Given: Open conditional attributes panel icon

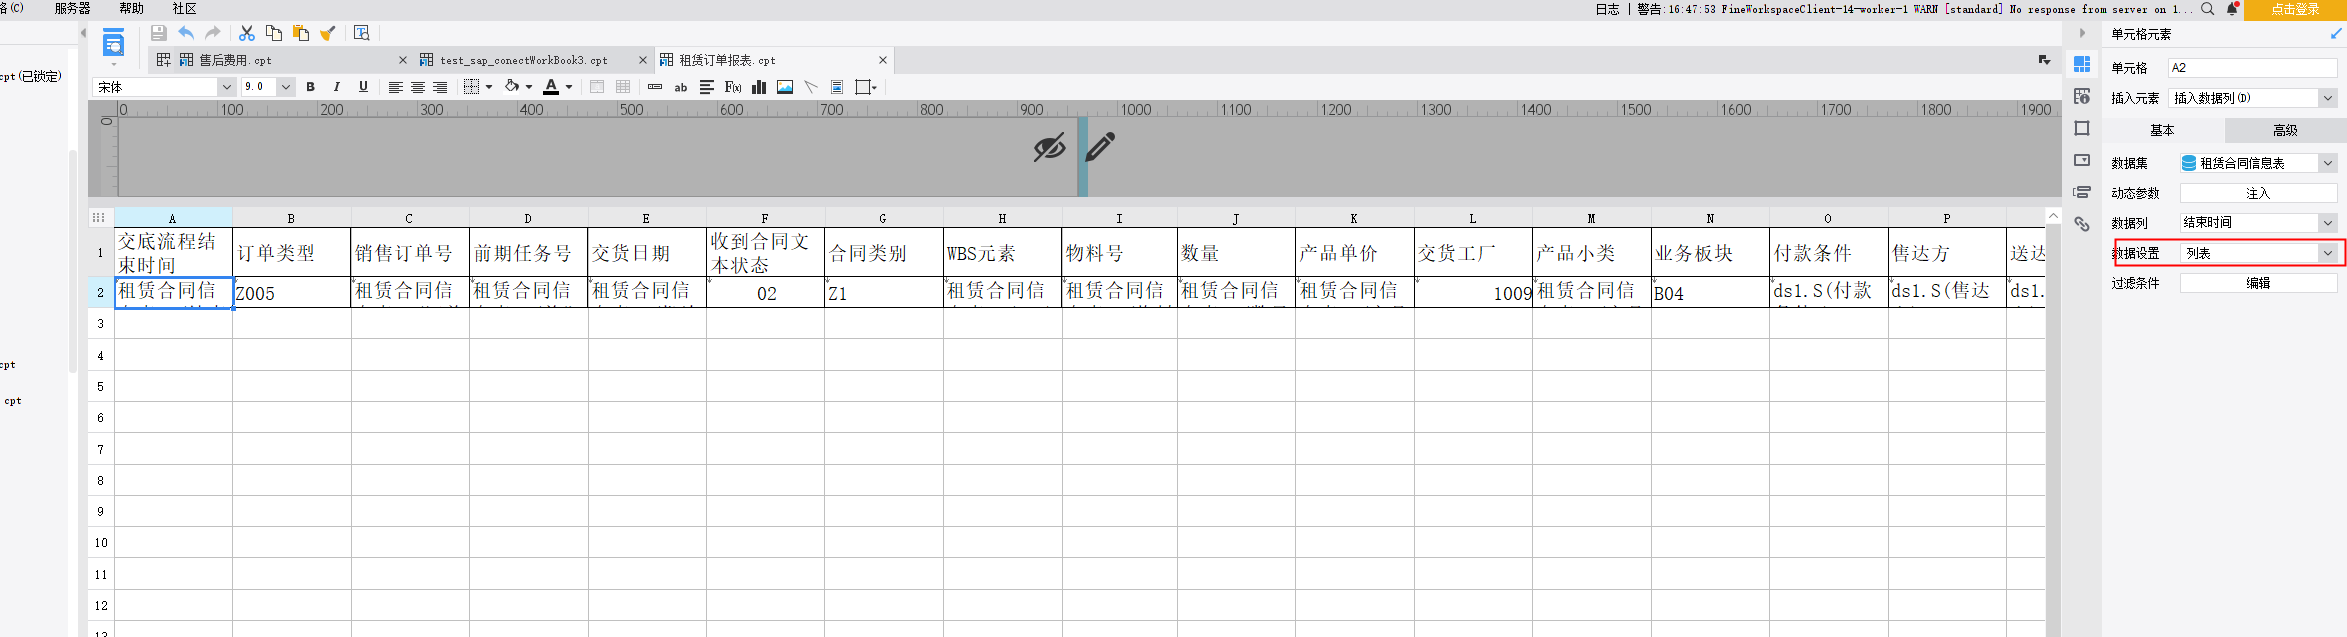Looking at the screenshot, I should (x=2082, y=192).
